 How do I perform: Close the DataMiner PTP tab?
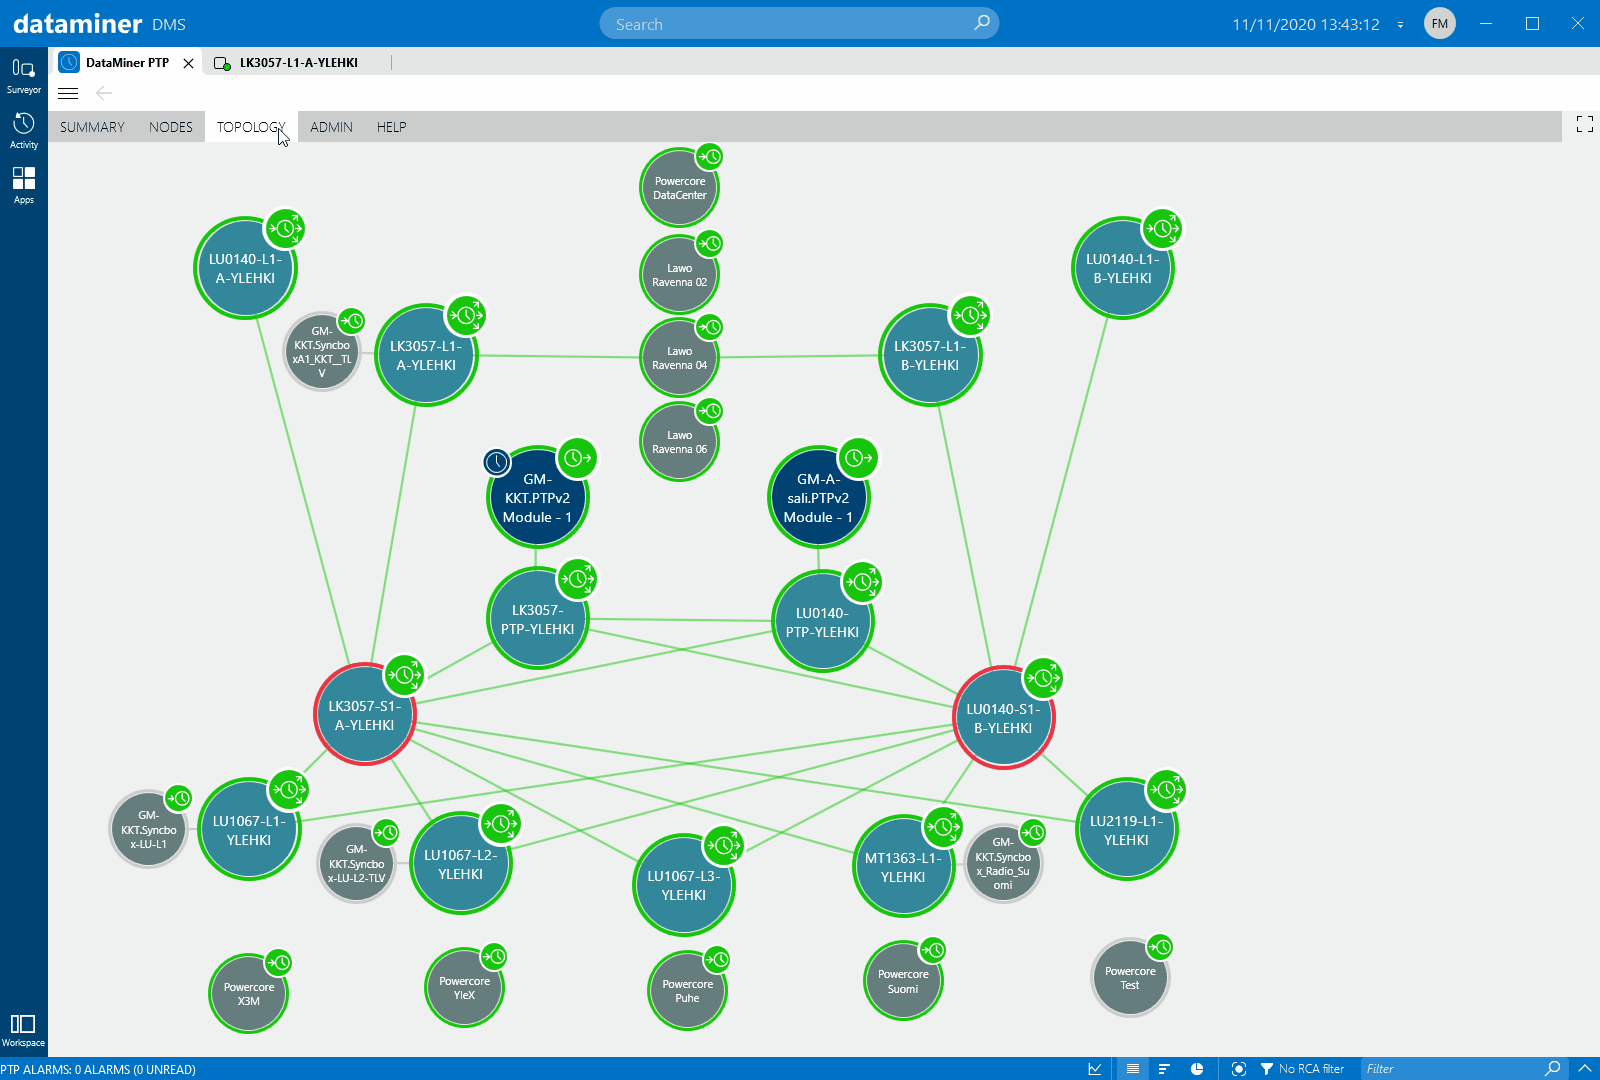(x=188, y=63)
